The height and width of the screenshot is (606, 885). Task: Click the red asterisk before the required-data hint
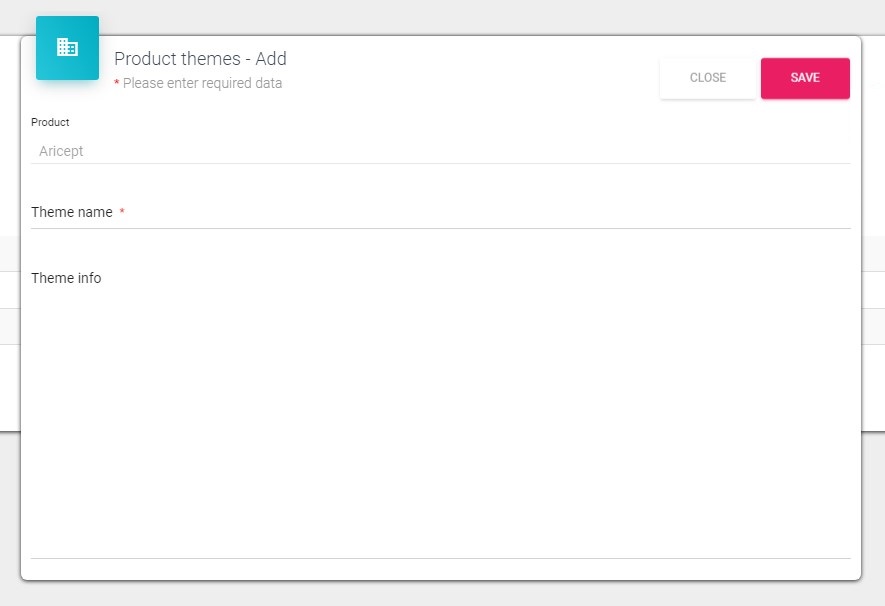click(117, 83)
